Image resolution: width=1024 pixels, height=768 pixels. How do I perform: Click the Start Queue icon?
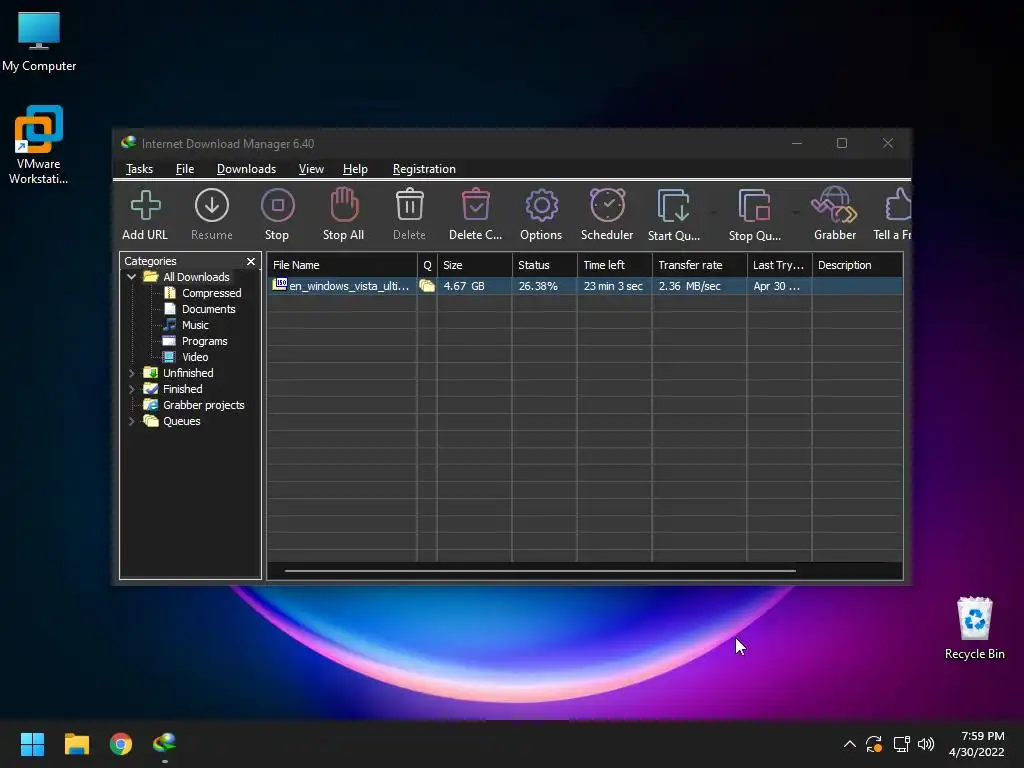tap(673, 206)
